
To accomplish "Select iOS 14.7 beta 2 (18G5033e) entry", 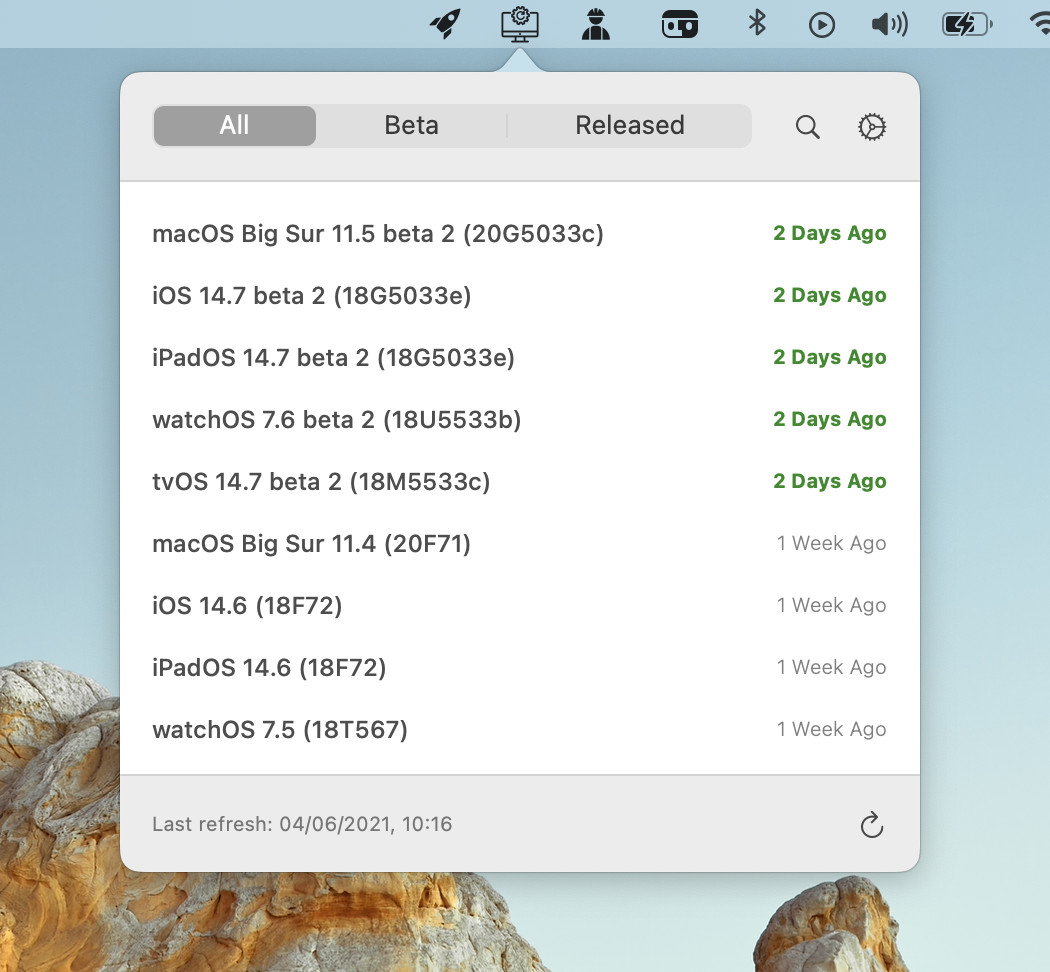I will pyautogui.click(x=520, y=295).
